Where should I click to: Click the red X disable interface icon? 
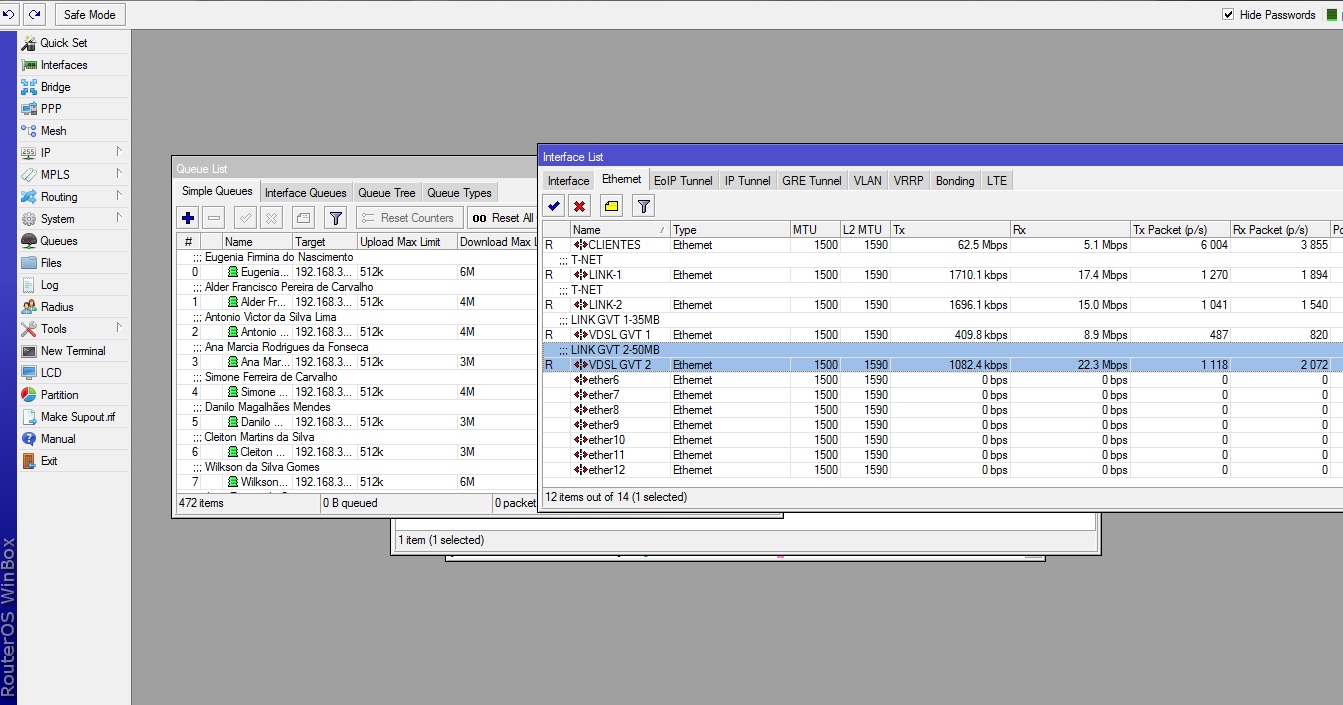(579, 206)
